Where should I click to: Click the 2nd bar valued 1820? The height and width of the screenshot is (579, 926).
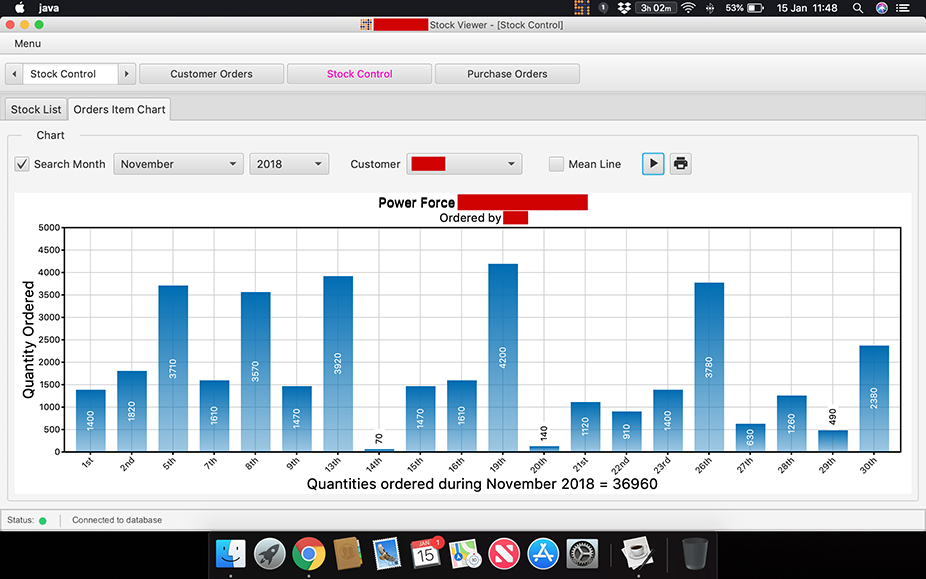coord(132,411)
